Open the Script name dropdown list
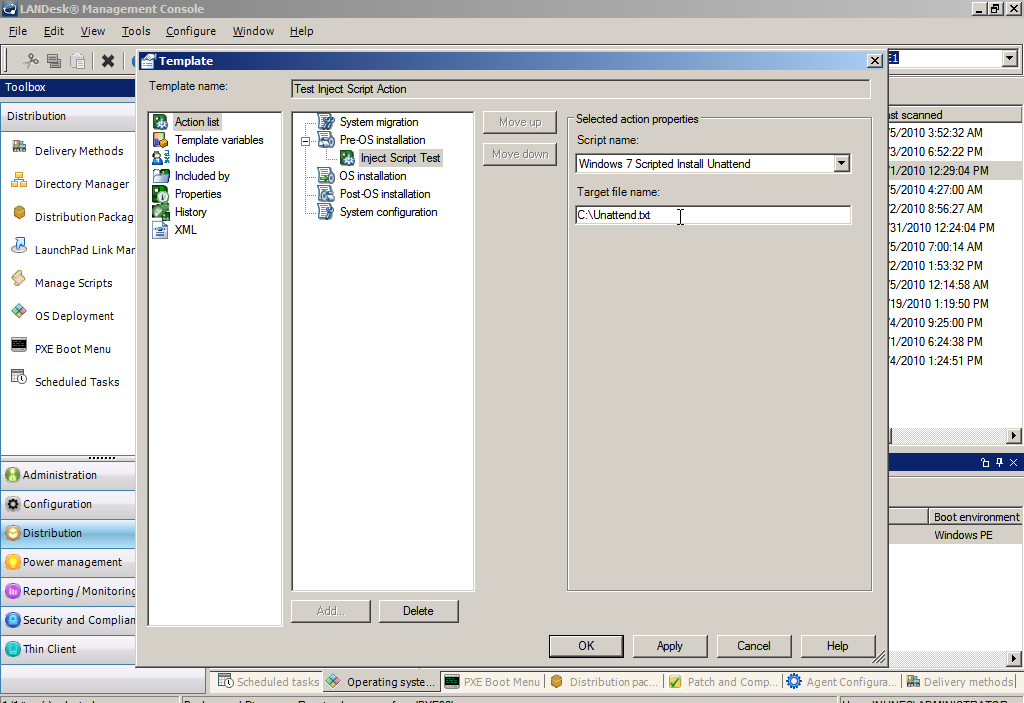The width and height of the screenshot is (1024, 703). coord(841,163)
